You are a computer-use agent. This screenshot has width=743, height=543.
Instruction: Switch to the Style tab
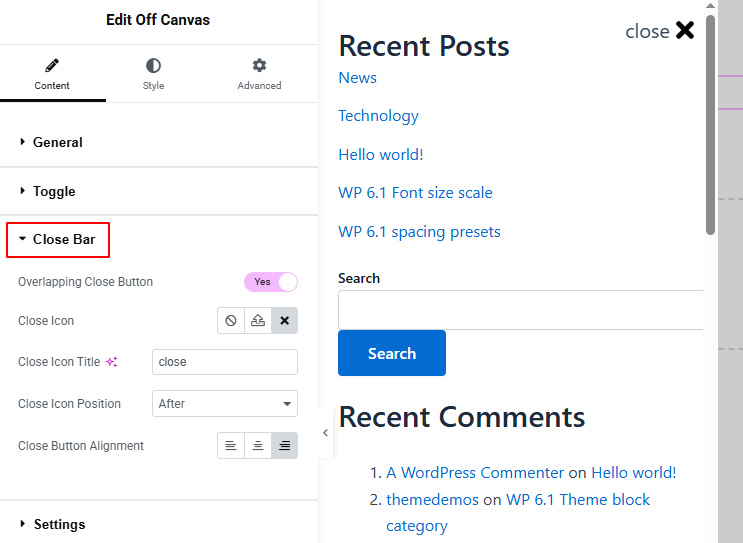point(153,74)
